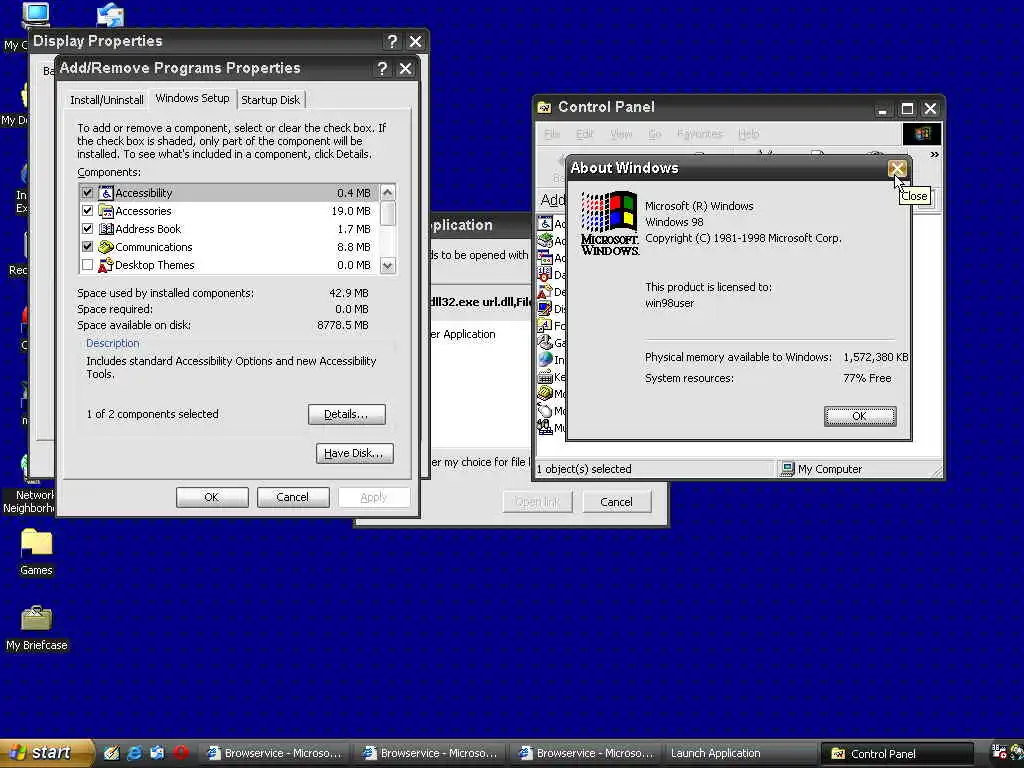Select Multimedia icon in Control Panel
The image size is (1024, 768).
[x=545, y=427]
